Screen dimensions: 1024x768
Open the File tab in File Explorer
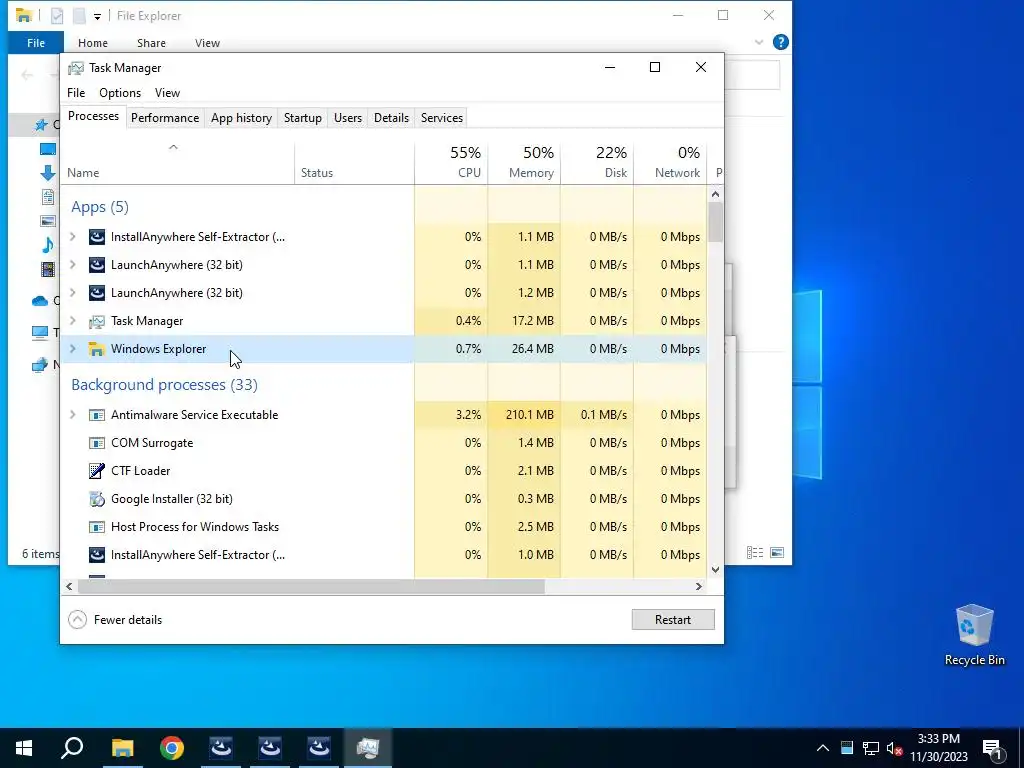(x=36, y=43)
